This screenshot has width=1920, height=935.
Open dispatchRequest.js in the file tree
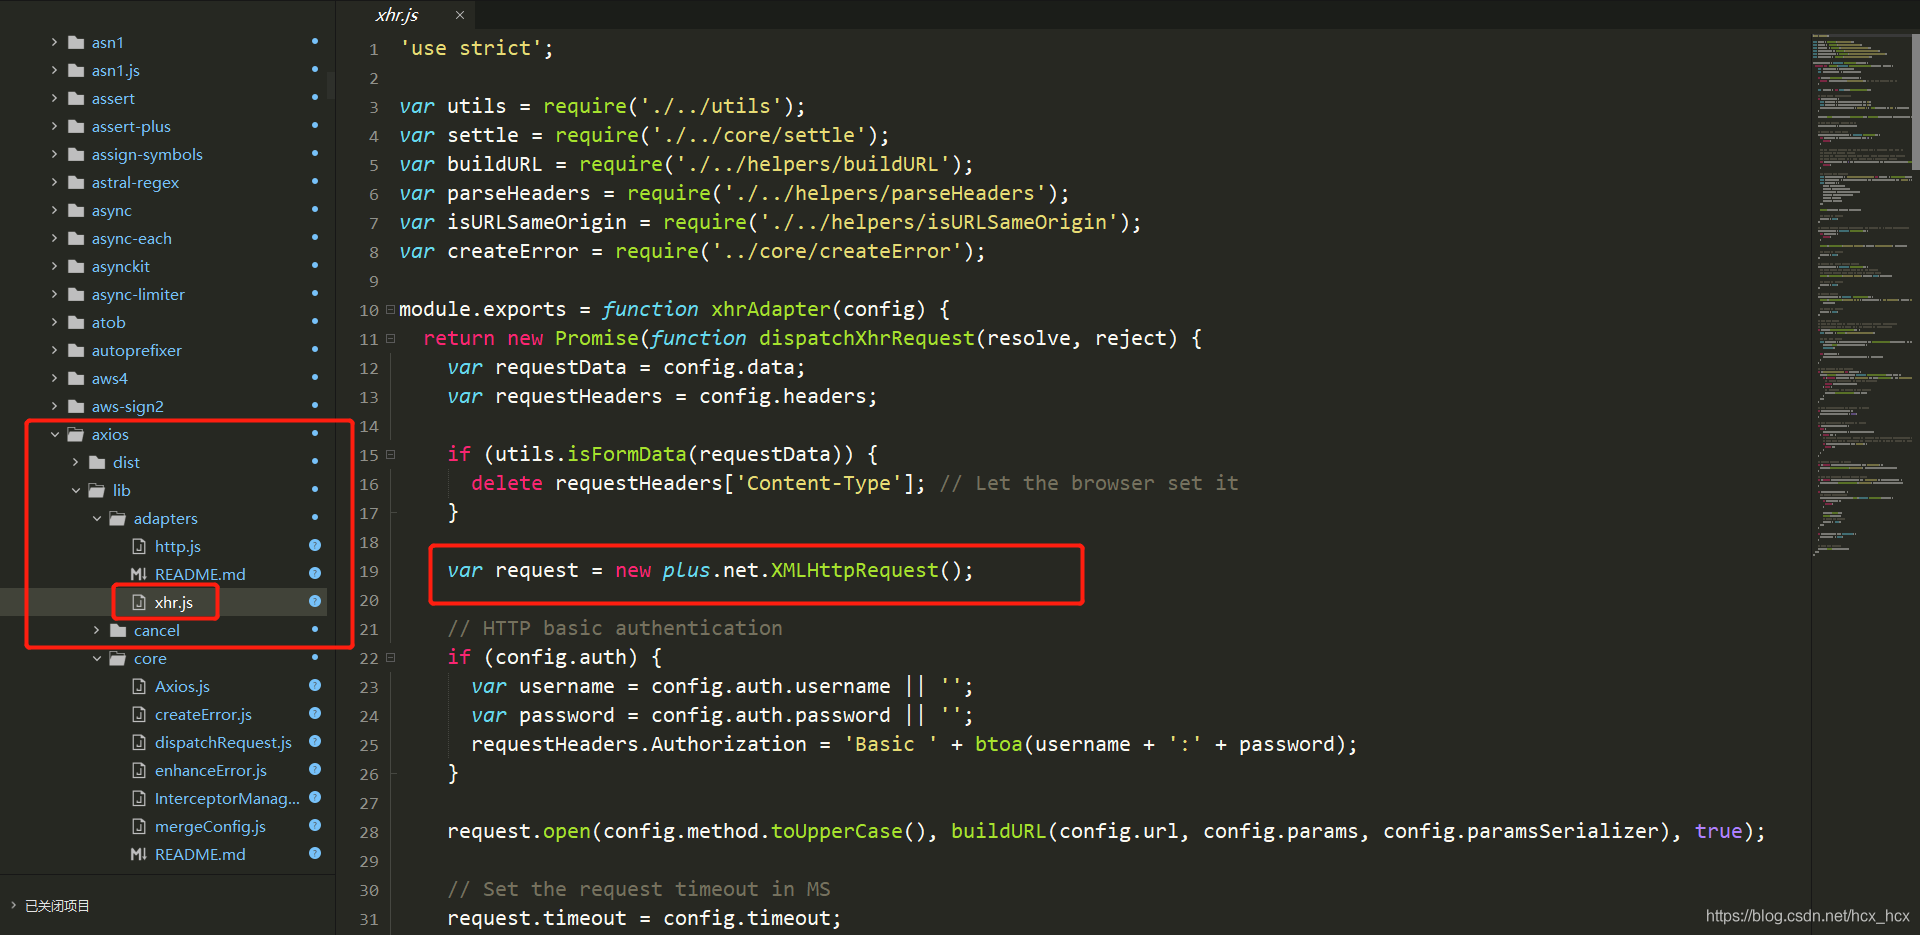click(x=223, y=742)
